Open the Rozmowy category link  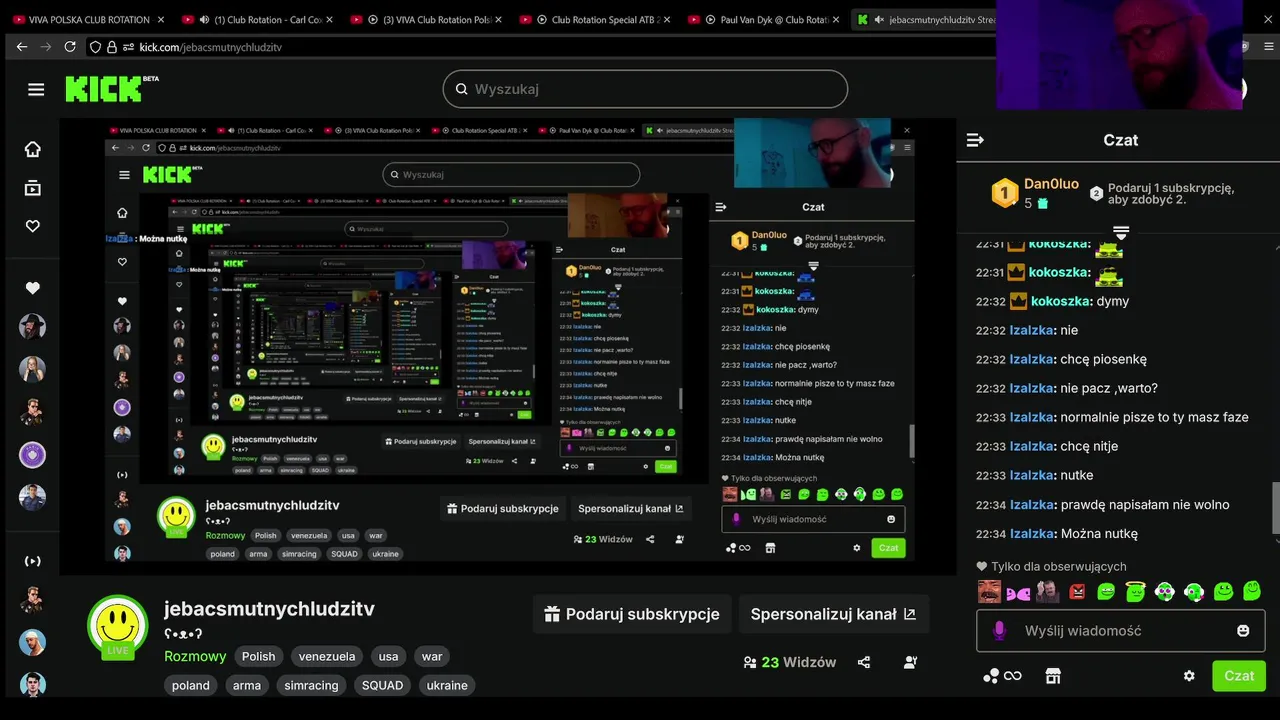point(195,656)
